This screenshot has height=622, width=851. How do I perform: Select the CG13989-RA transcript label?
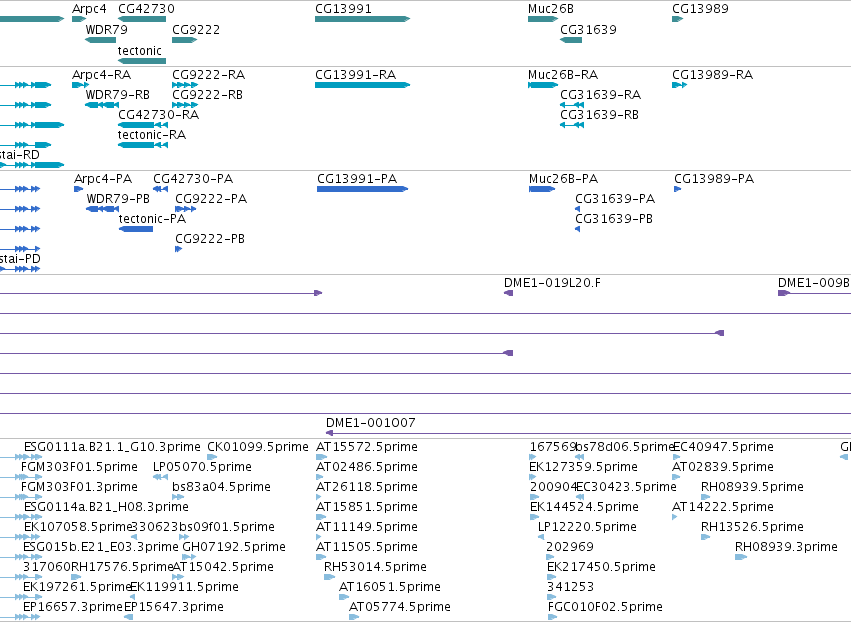[x=713, y=74]
